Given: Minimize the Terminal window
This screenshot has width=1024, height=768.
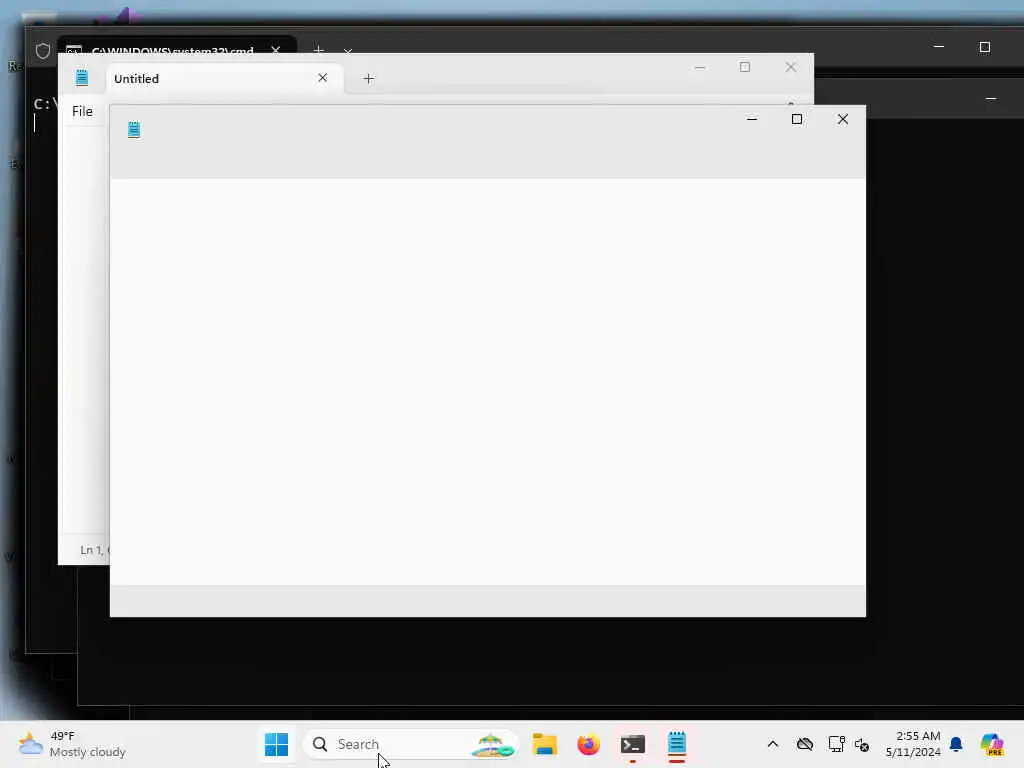Looking at the screenshot, I should pos(938,47).
